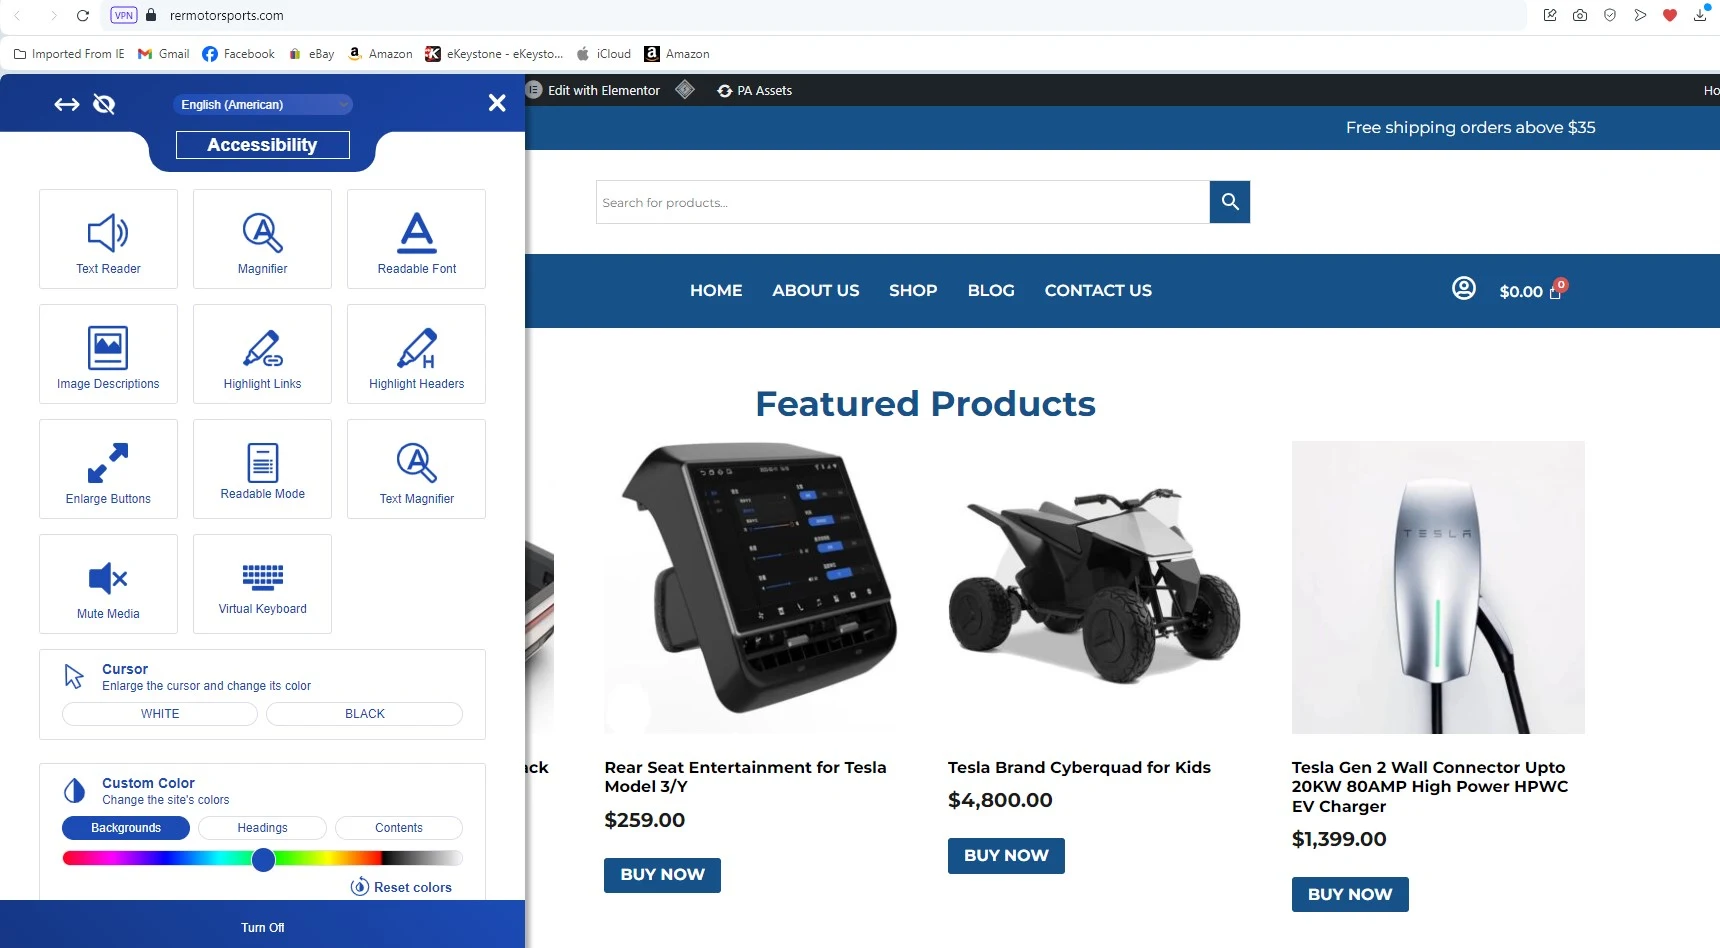Open the browser downloads icon
Viewport: 1720px width, 948px height.
tap(1700, 15)
